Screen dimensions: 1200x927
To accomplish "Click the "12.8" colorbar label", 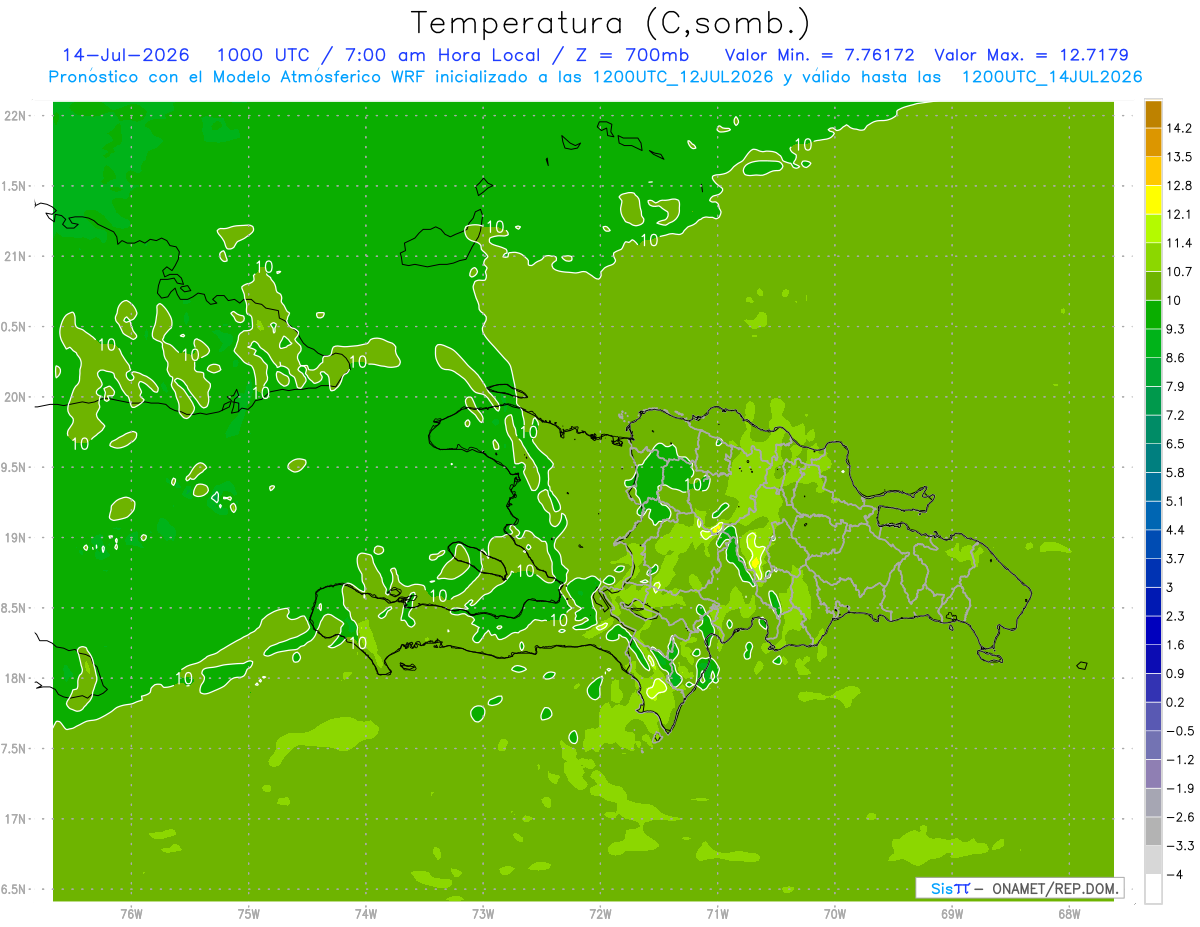I will coord(1180,186).
